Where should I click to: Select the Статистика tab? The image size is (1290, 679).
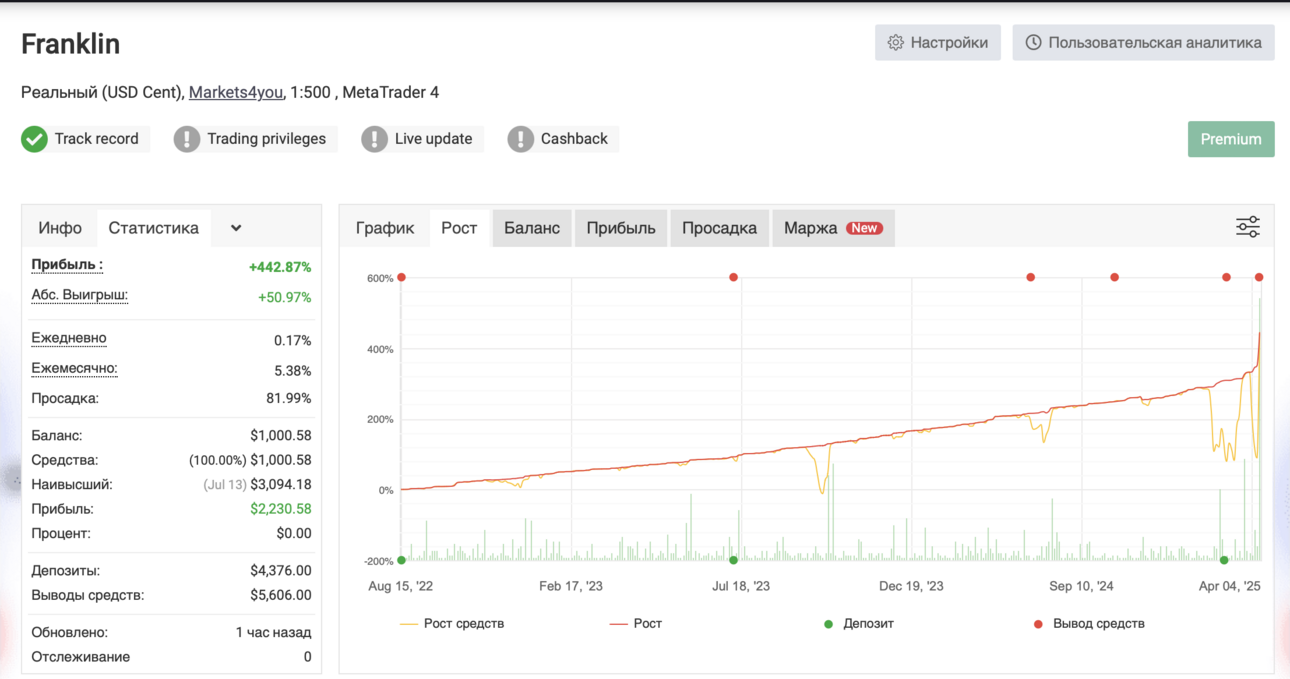153,228
